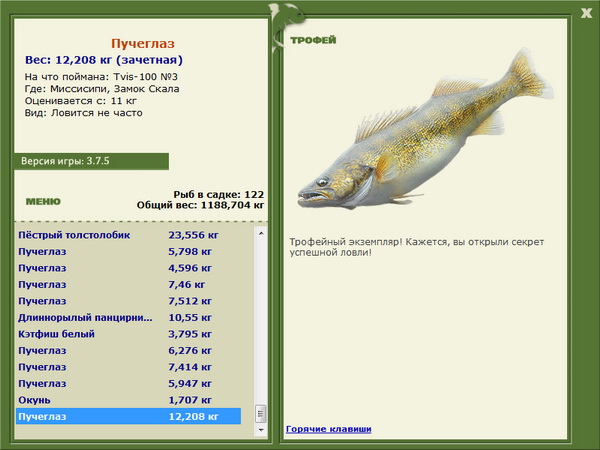Select Пёстрый толстолобик 23,556 кг entry
This screenshot has width=600, height=450.
pos(128,236)
